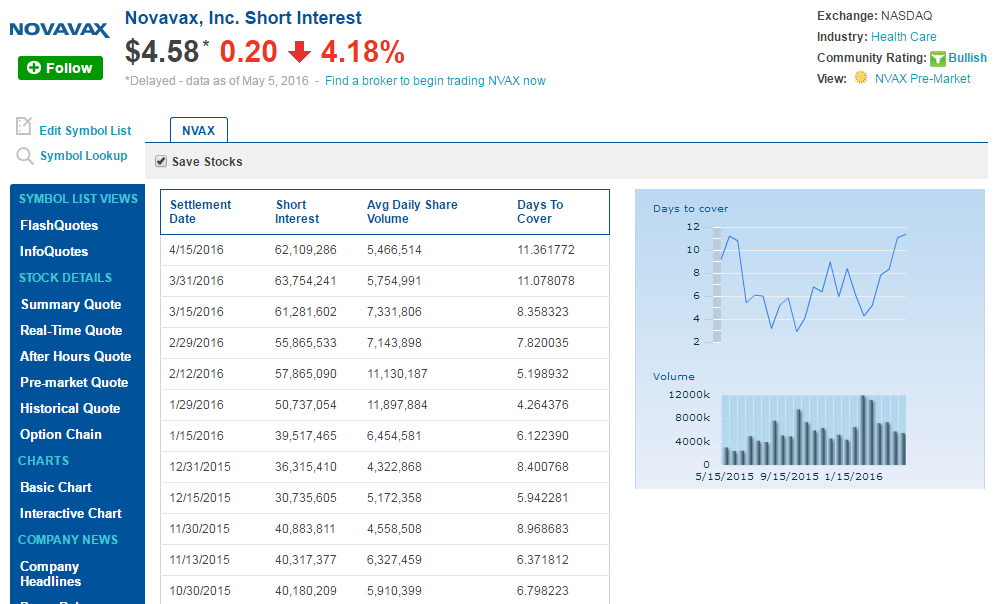
Task: Open Symbol Lookup link
Action: [84, 156]
